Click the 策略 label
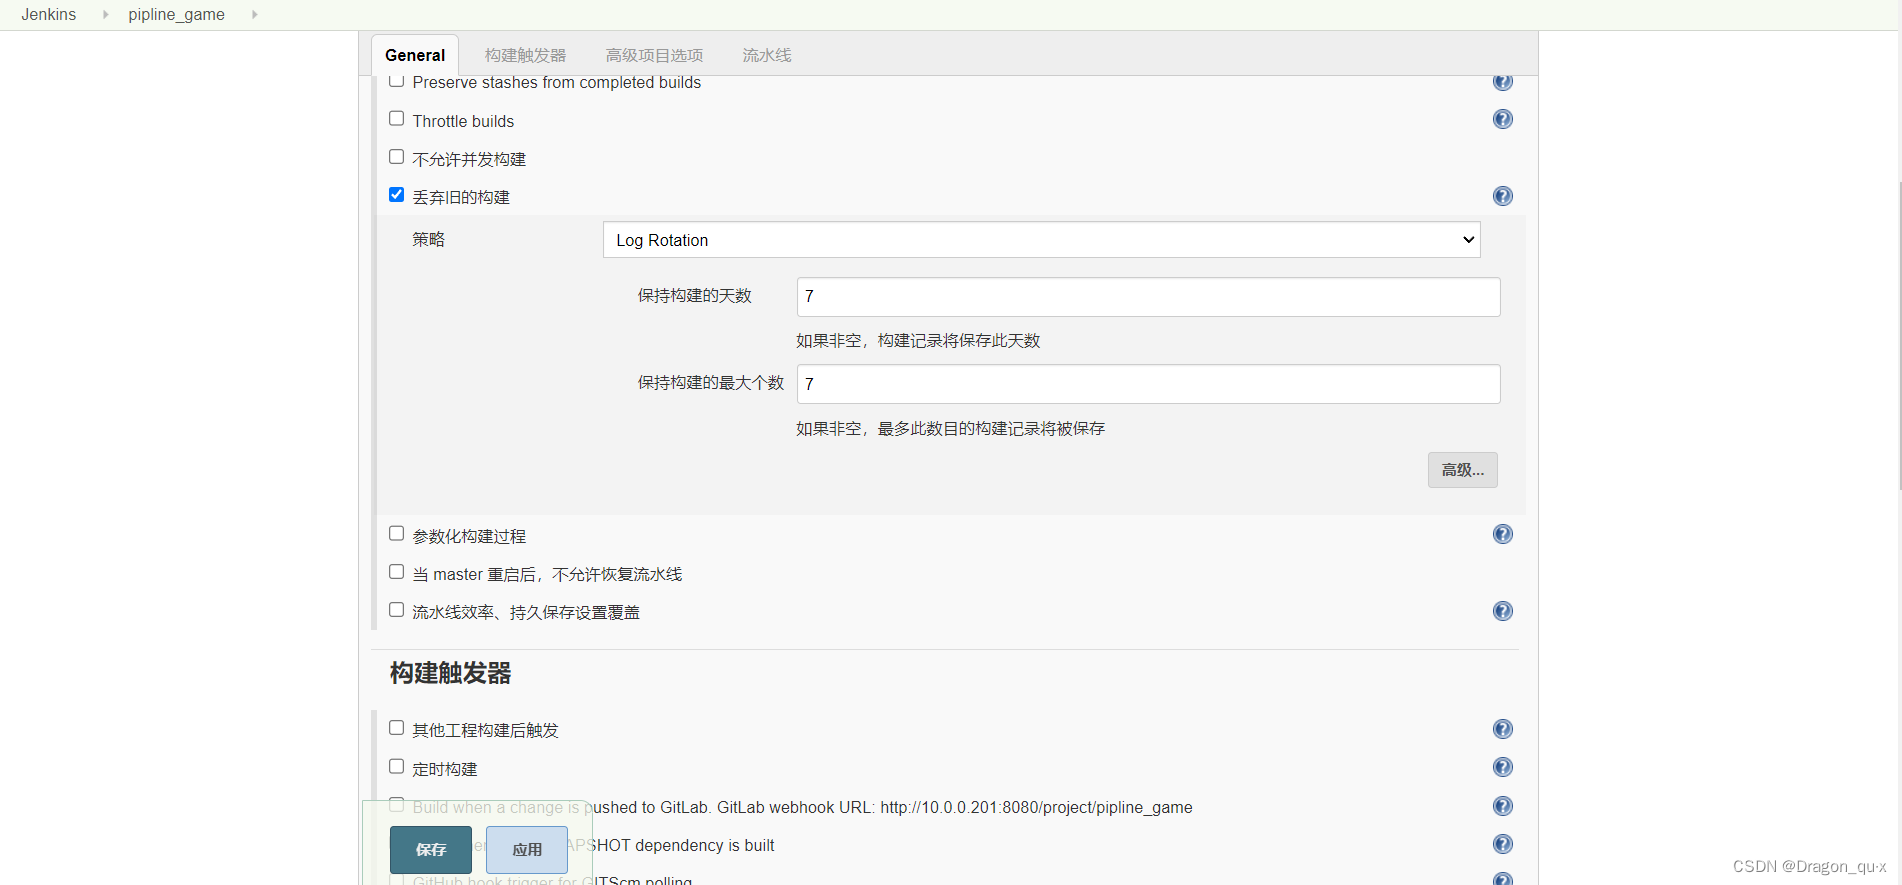 click(x=428, y=239)
